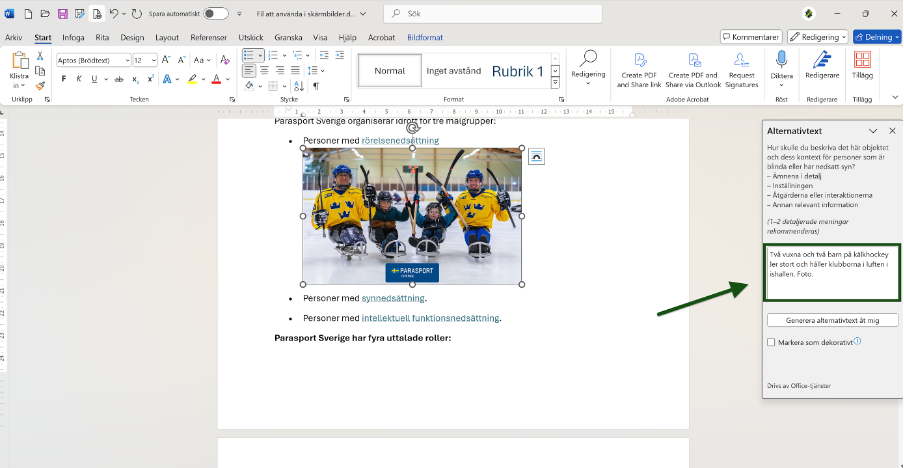This screenshot has height=468, width=904.
Task: Increase the paragraph indent
Action: pos(340,55)
